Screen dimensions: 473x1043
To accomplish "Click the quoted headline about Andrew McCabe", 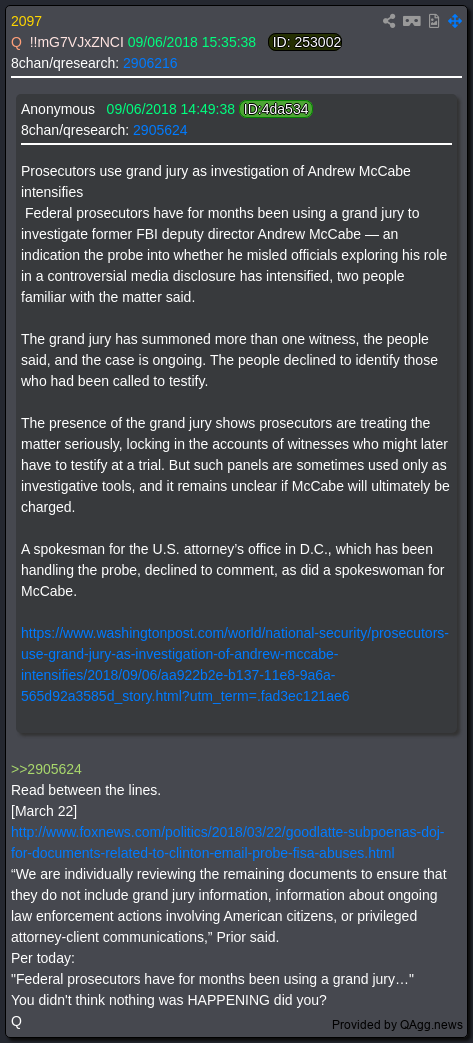I will click(216, 182).
